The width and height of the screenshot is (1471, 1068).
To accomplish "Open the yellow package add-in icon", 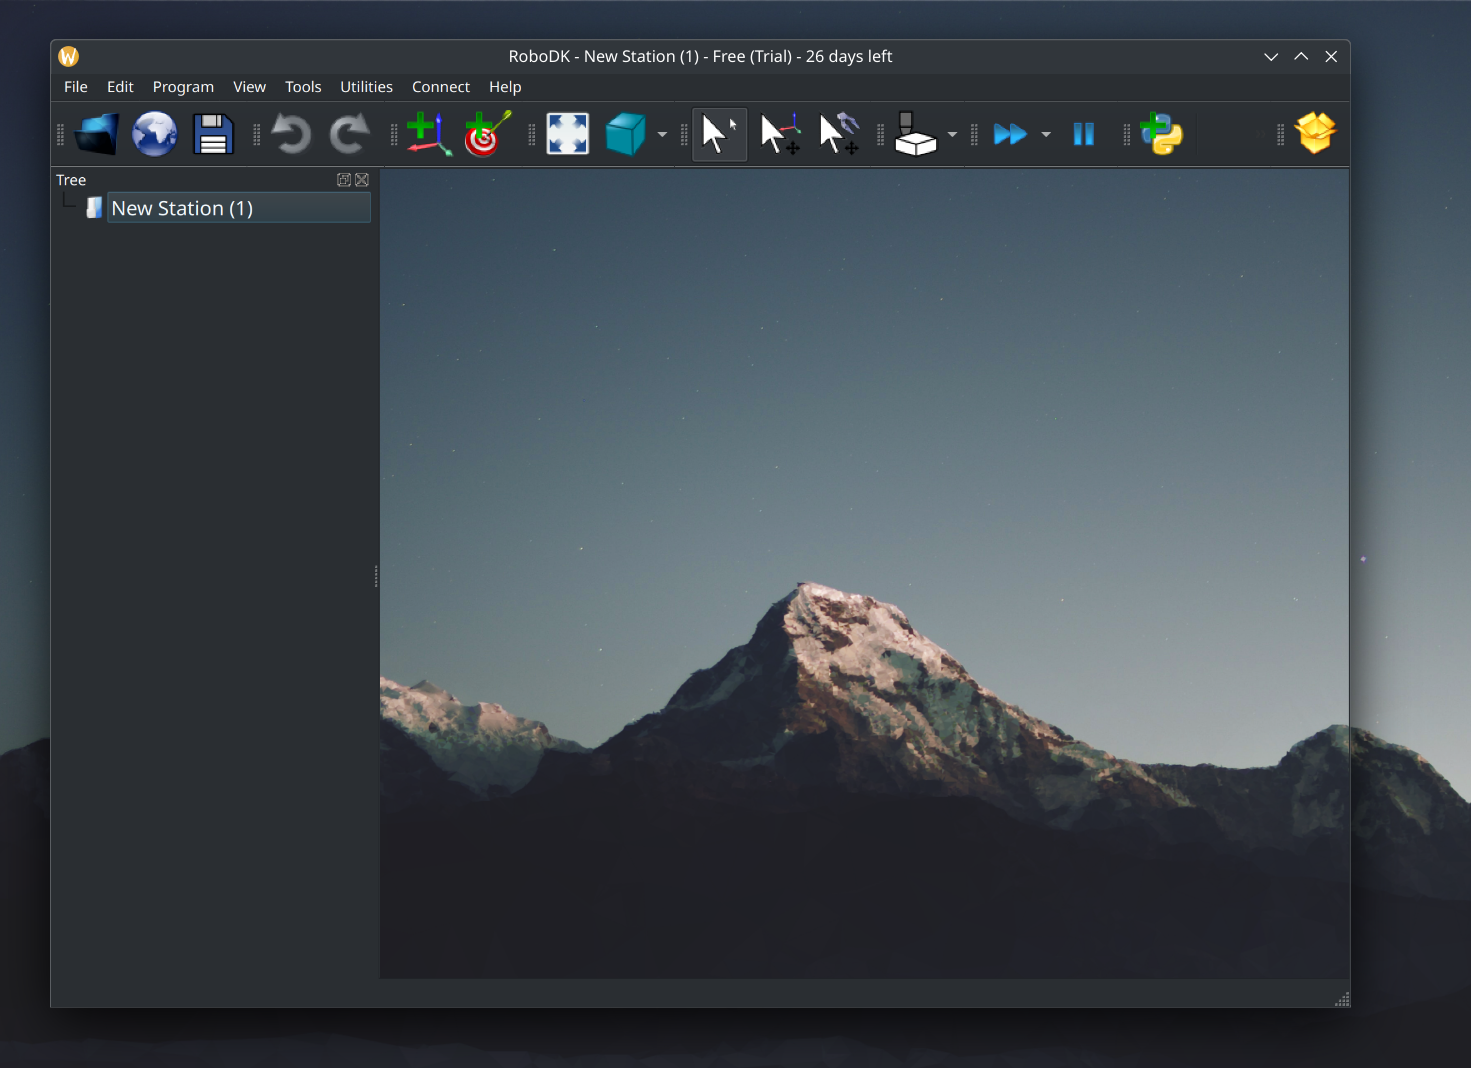I will click(1315, 133).
